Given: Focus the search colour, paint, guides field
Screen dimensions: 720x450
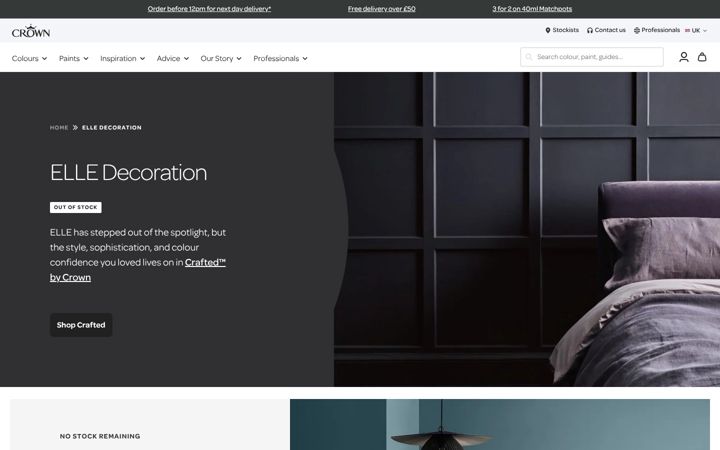Looking at the screenshot, I should click(x=592, y=57).
